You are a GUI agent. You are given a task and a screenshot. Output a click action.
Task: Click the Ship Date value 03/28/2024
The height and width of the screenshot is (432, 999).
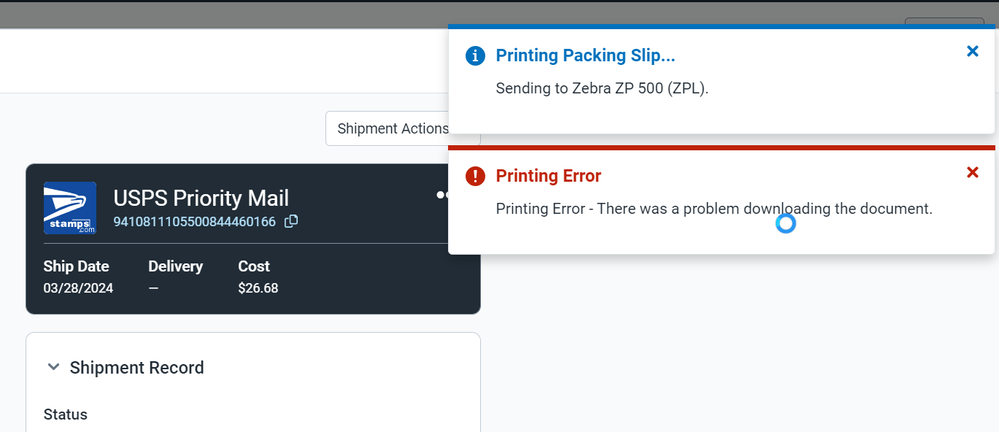point(78,288)
